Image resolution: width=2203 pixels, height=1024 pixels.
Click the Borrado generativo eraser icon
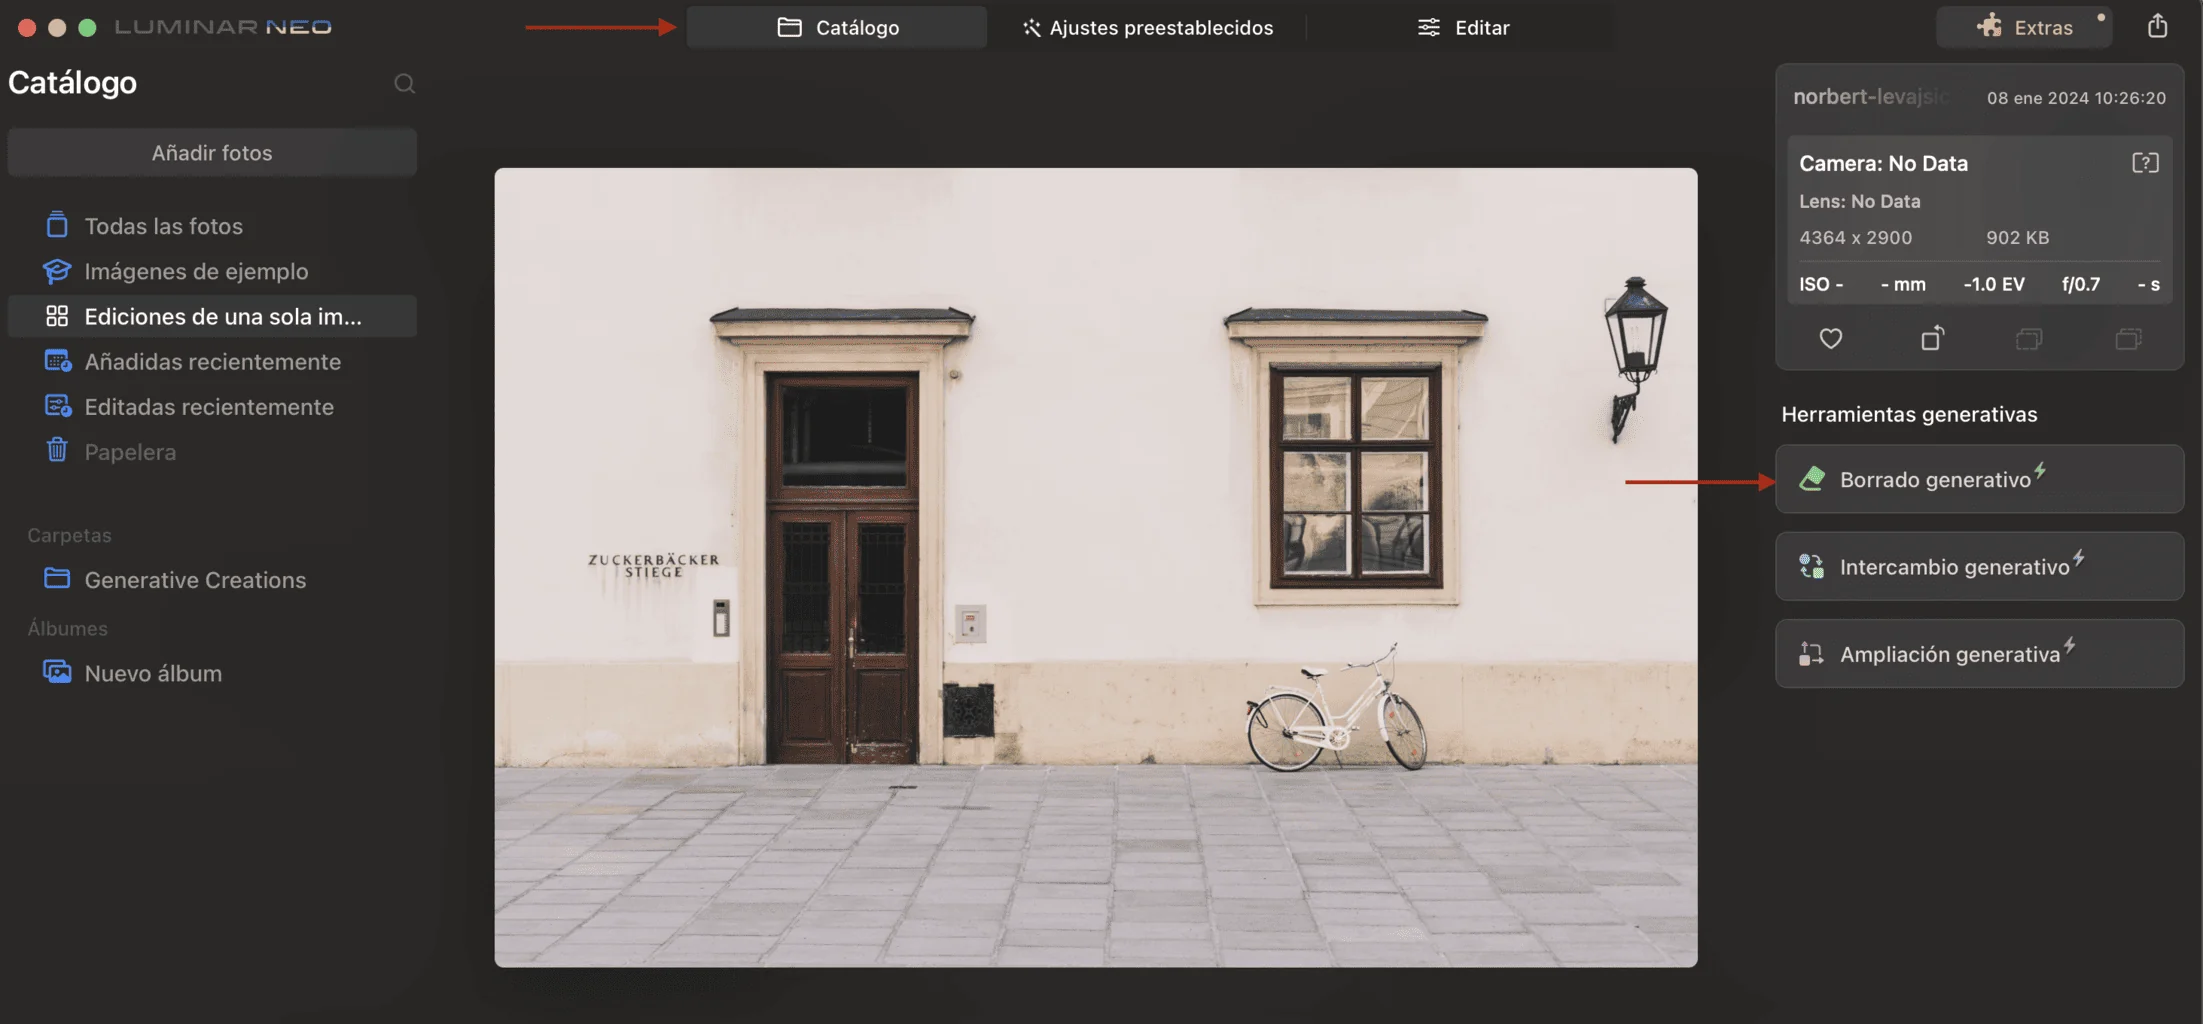click(1812, 479)
